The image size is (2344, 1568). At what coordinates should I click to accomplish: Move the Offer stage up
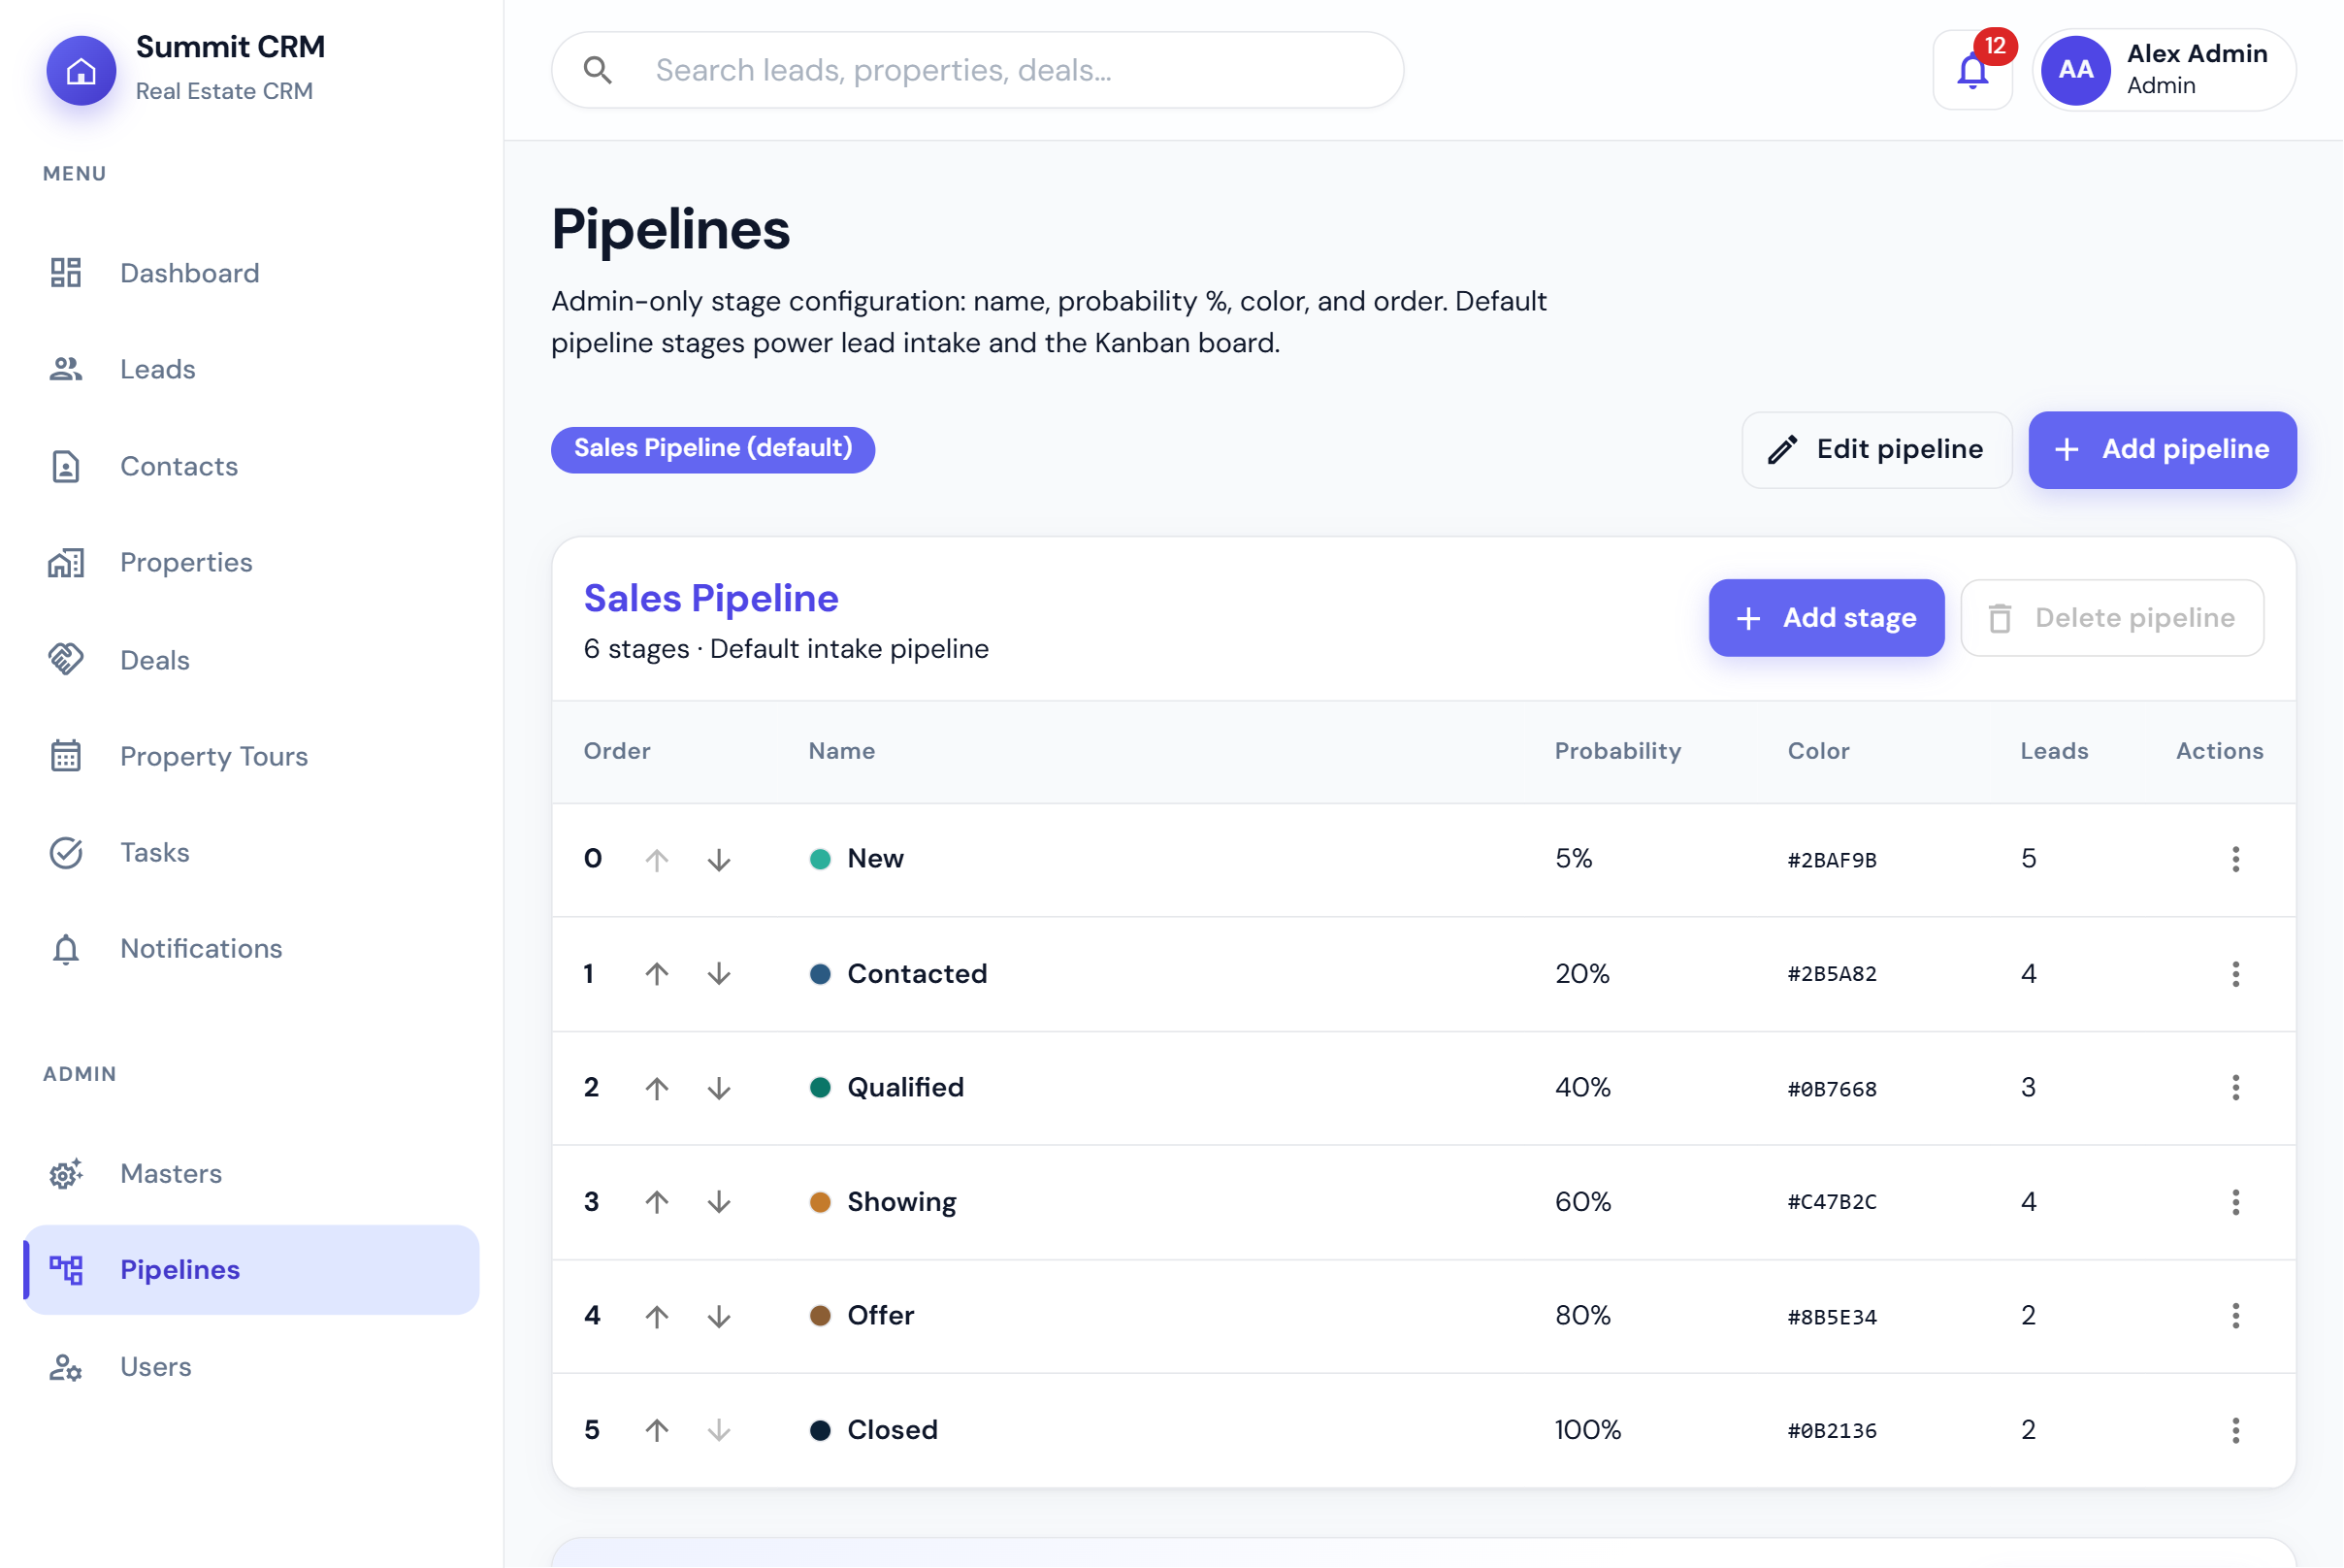tap(657, 1316)
